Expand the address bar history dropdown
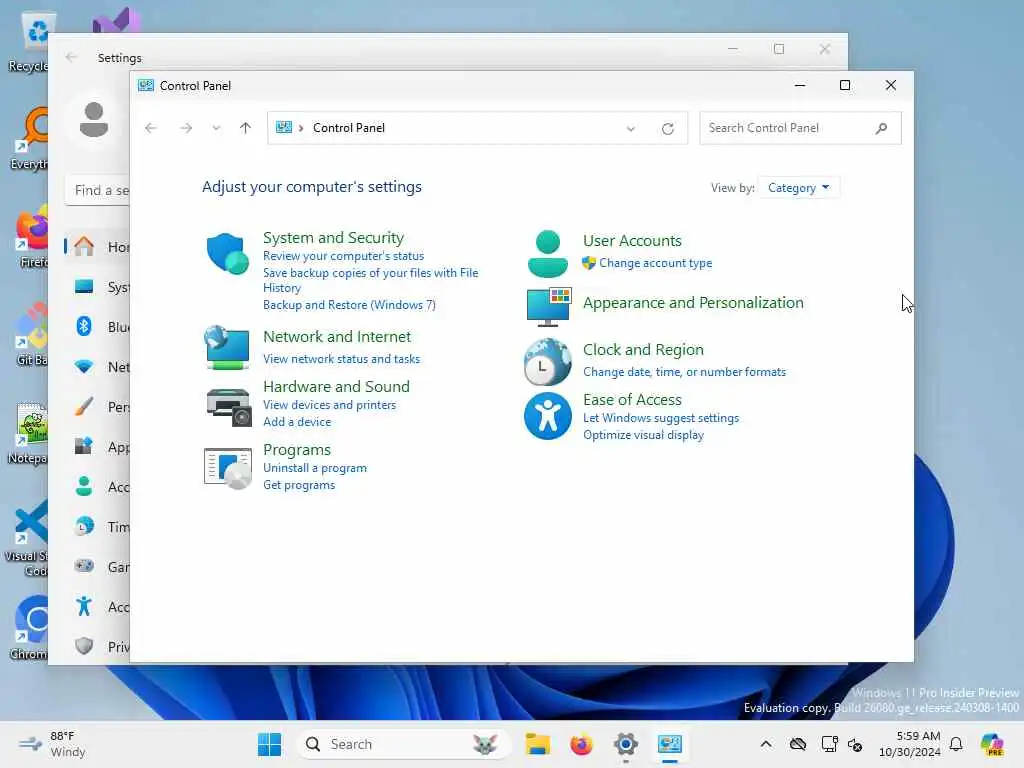The height and width of the screenshot is (768, 1024). 631,129
